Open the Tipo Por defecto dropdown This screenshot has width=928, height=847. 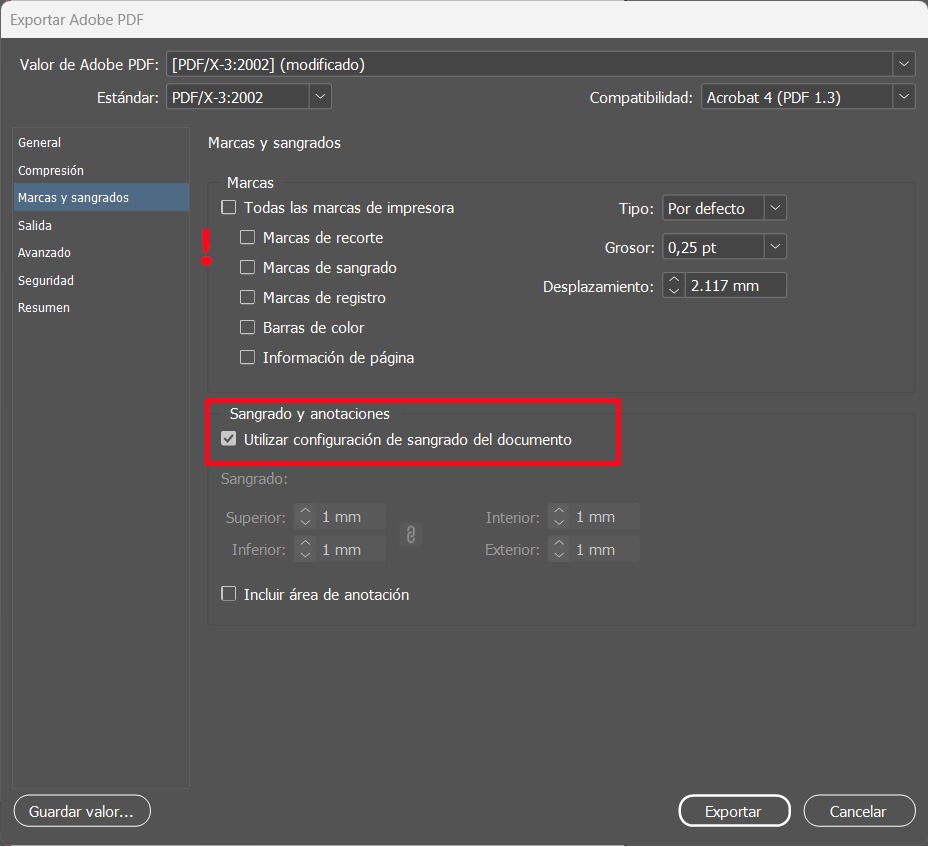tap(775, 208)
